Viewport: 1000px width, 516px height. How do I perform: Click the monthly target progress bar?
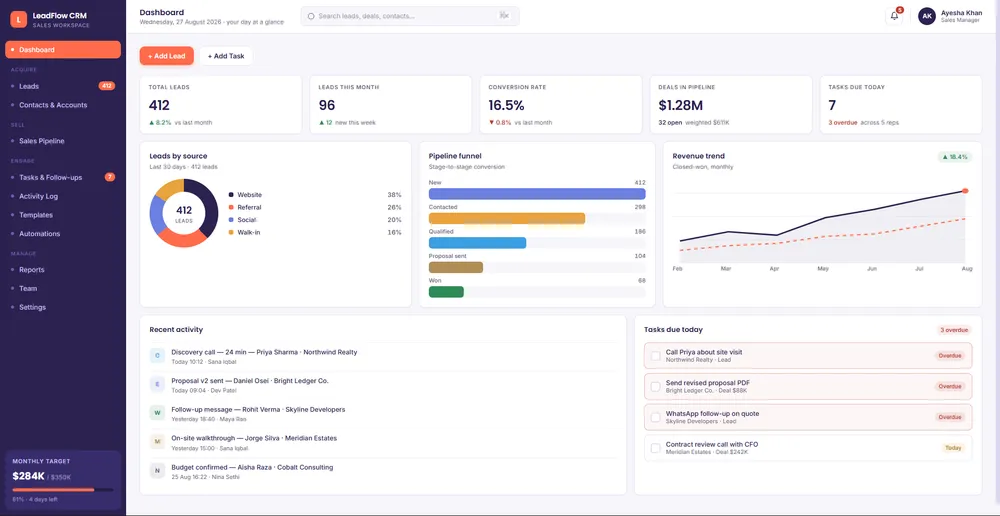coord(62,490)
